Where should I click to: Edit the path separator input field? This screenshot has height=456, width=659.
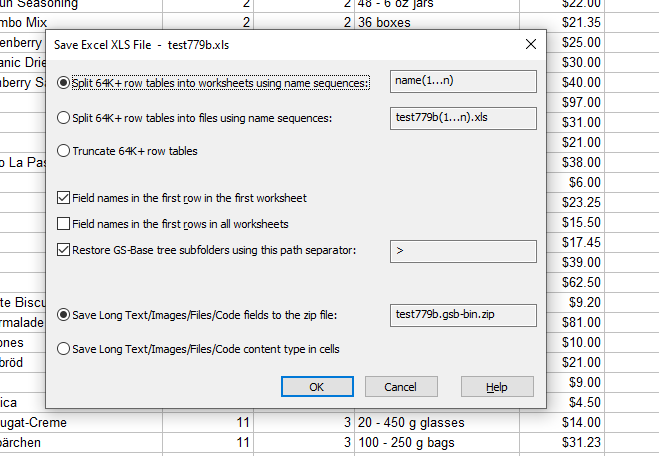[462, 251]
